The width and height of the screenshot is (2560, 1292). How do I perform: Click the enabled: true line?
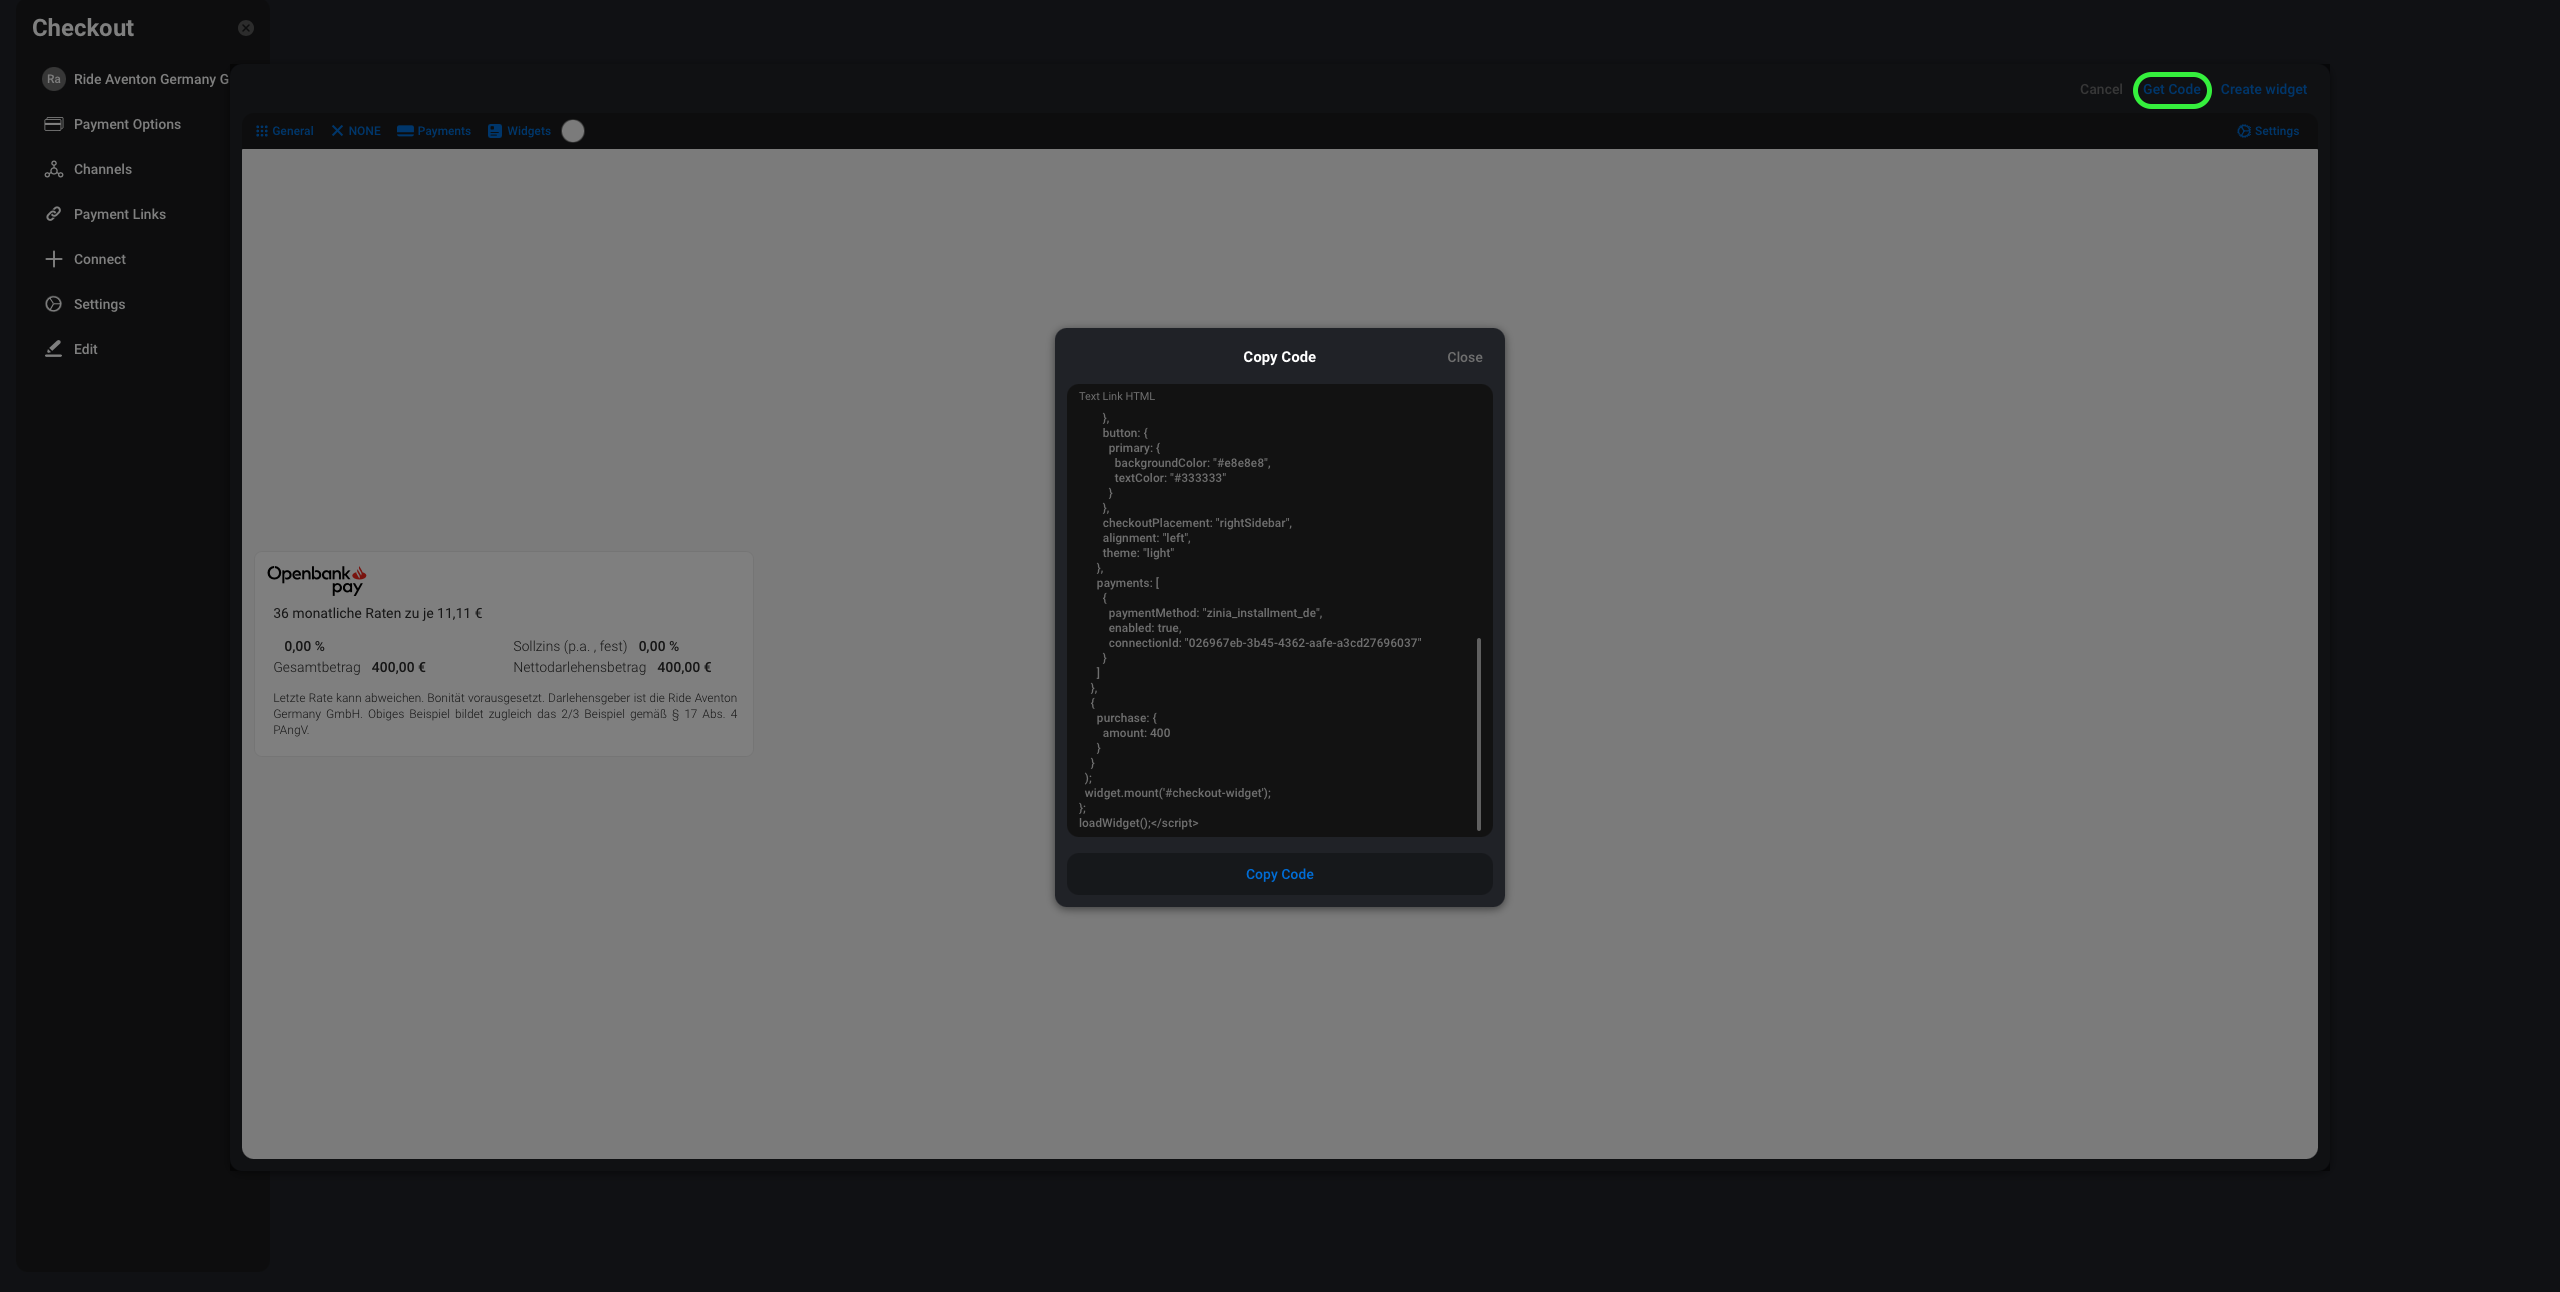[x=1145, y=628]
